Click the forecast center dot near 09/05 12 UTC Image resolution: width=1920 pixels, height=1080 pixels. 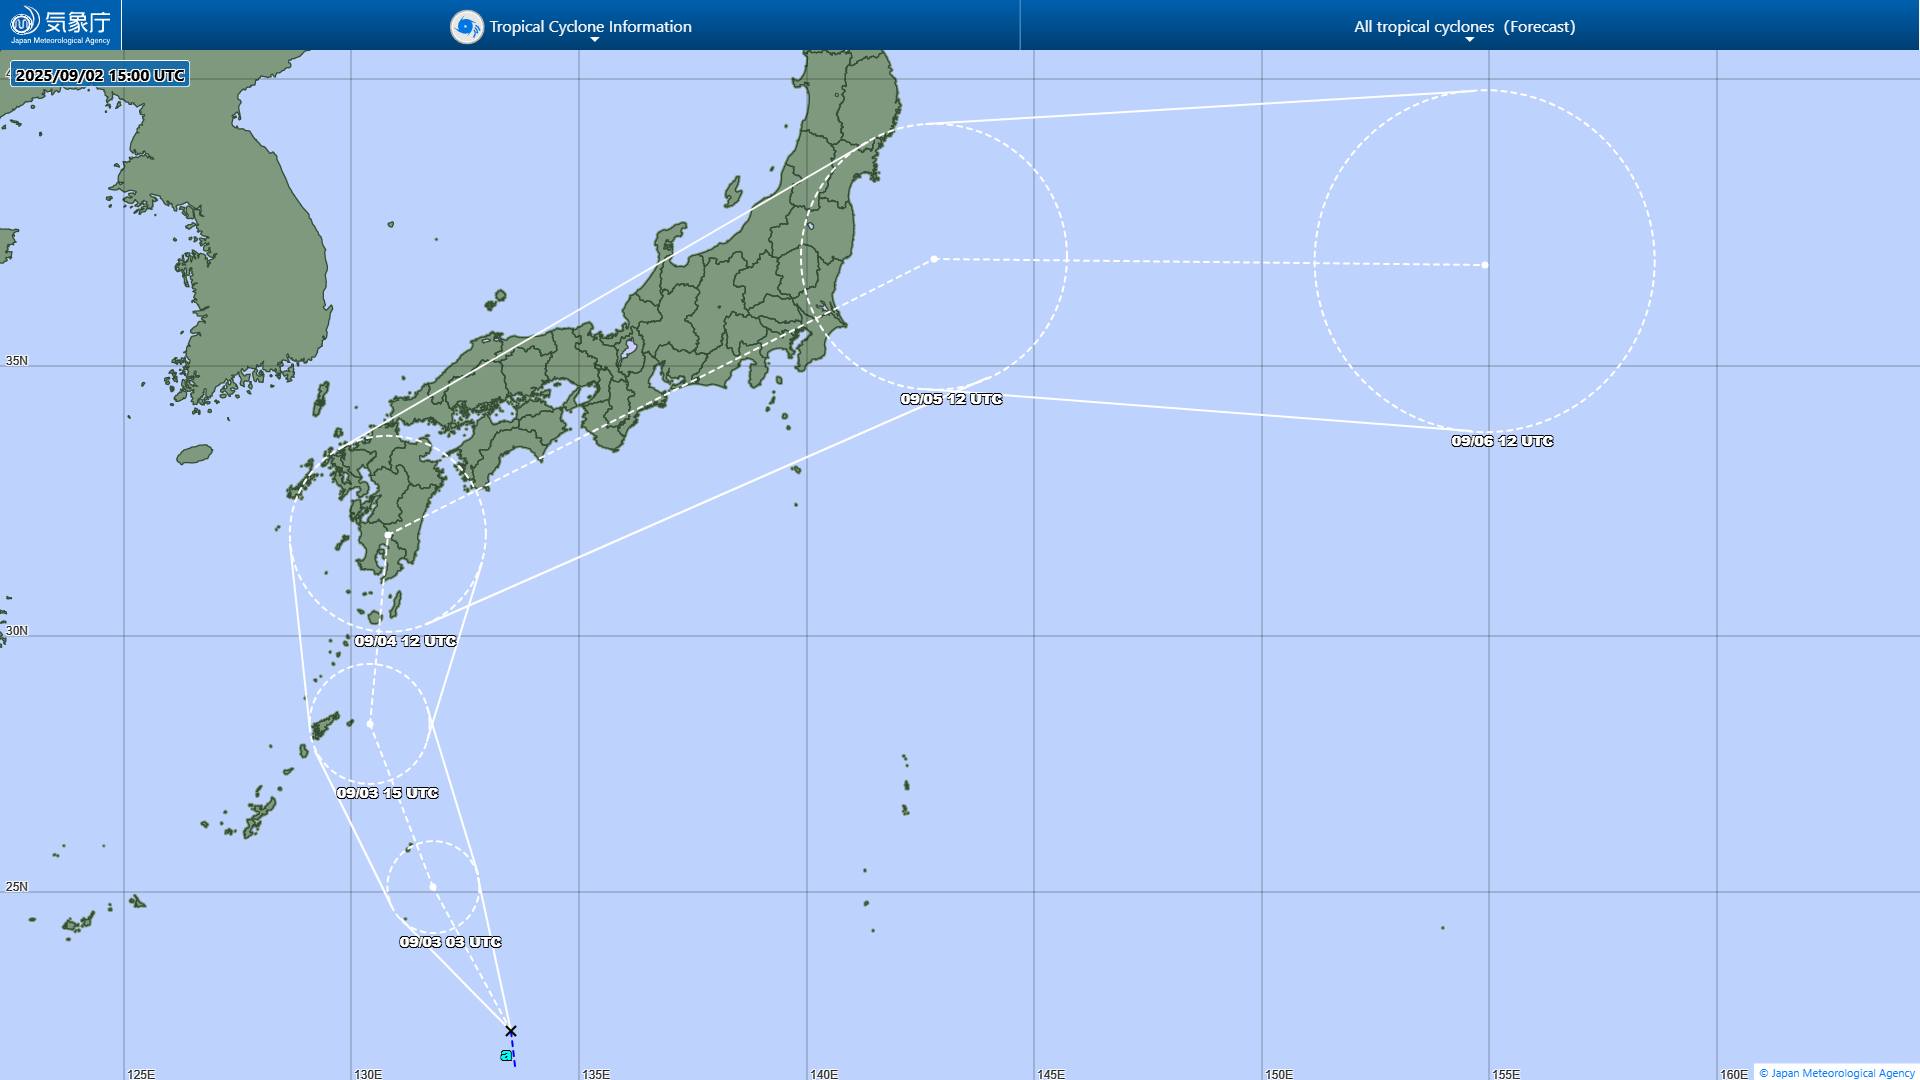coord(934,258)
